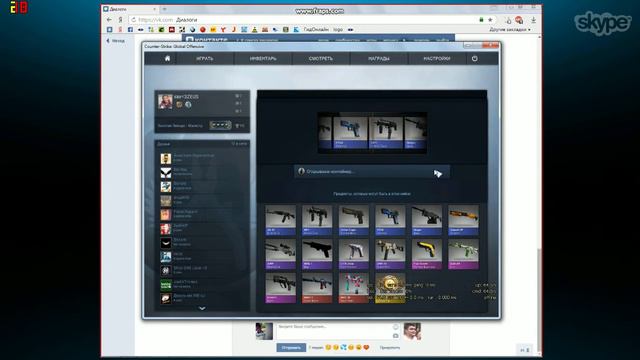The height and width of the screenshot is (360, 640).
Task: Open emoji picker smiley in message box
Action: point(395,327)
